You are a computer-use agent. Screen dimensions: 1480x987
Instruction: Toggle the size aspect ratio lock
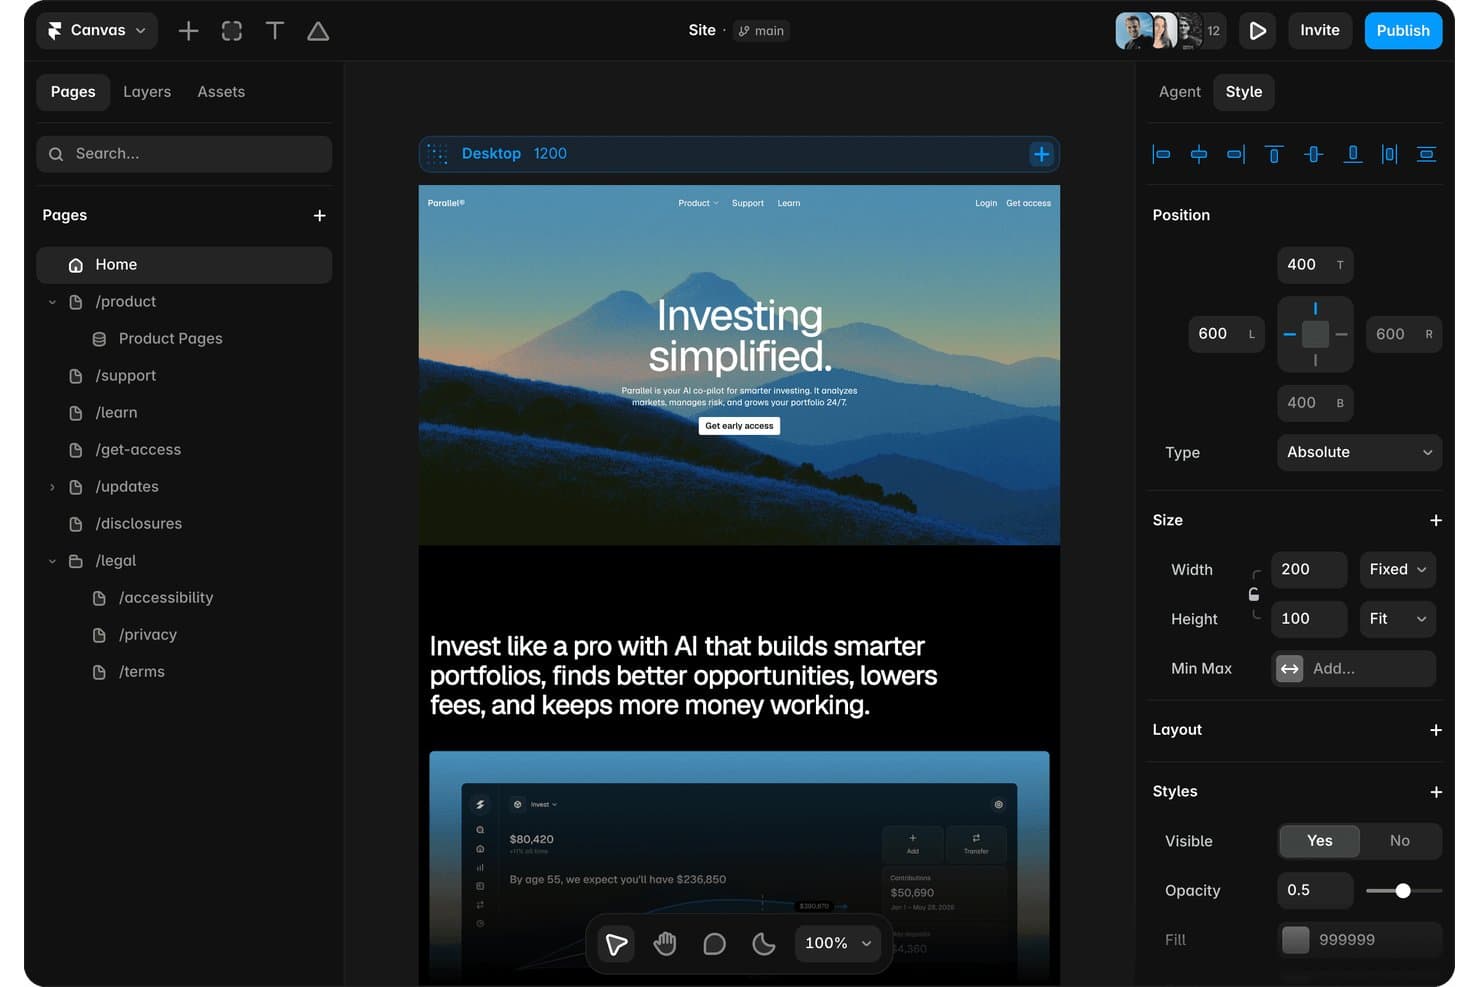1254,594
